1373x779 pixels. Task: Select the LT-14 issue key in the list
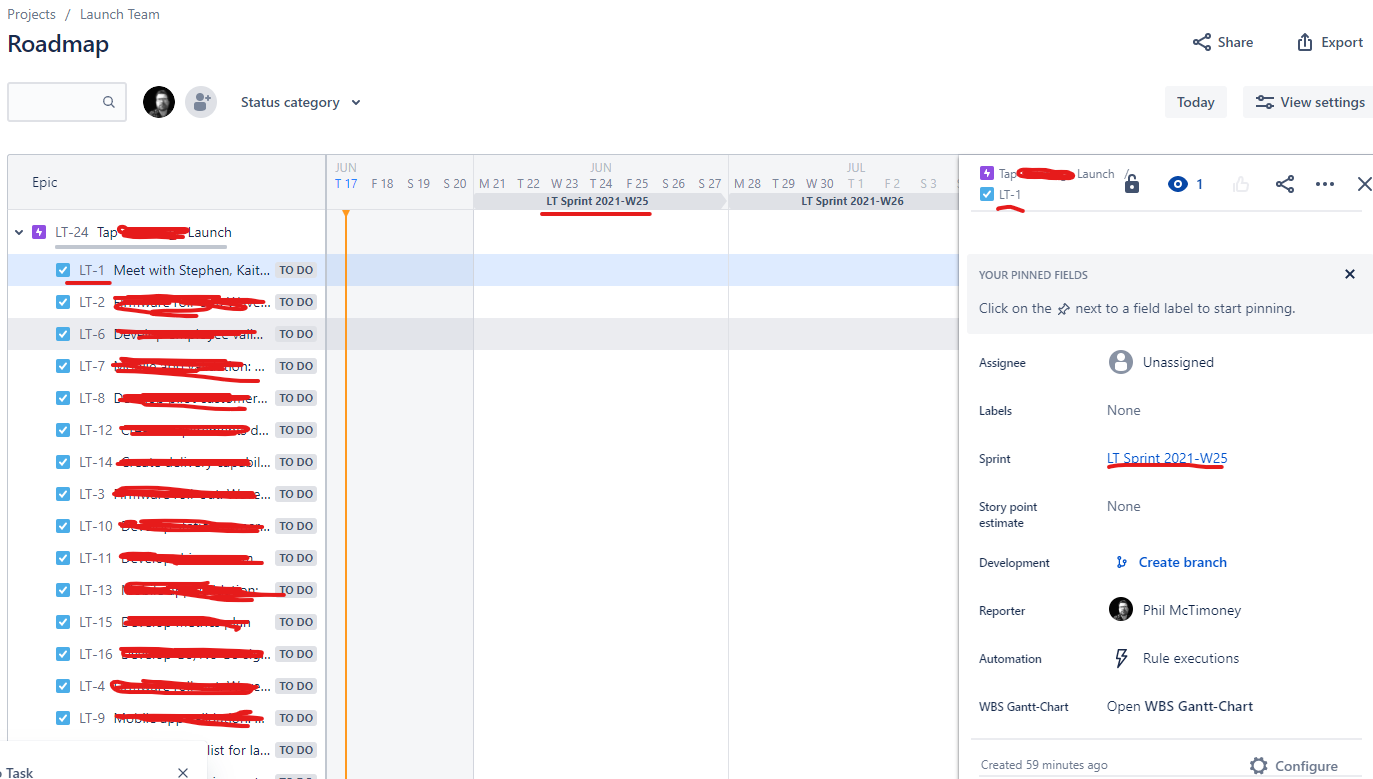(96, 462)
